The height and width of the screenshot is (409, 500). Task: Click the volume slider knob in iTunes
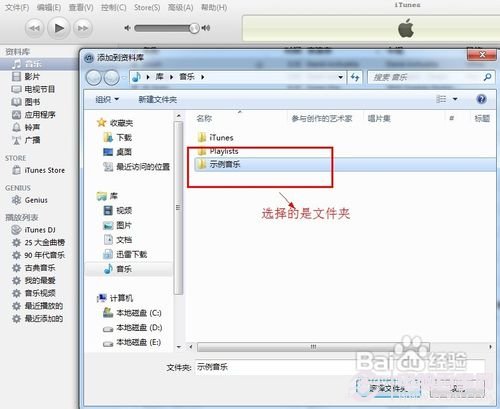pyautogui.click(x=194, y=28)
